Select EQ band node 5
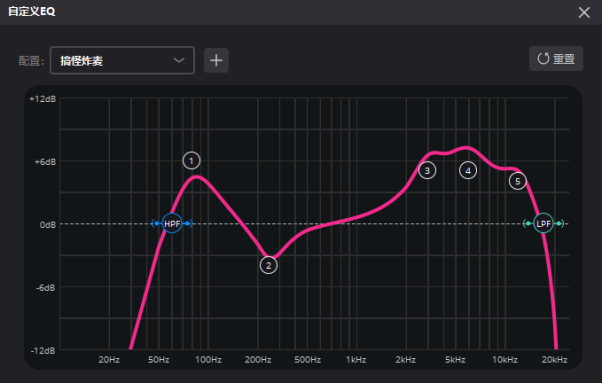 click(517, 181)
